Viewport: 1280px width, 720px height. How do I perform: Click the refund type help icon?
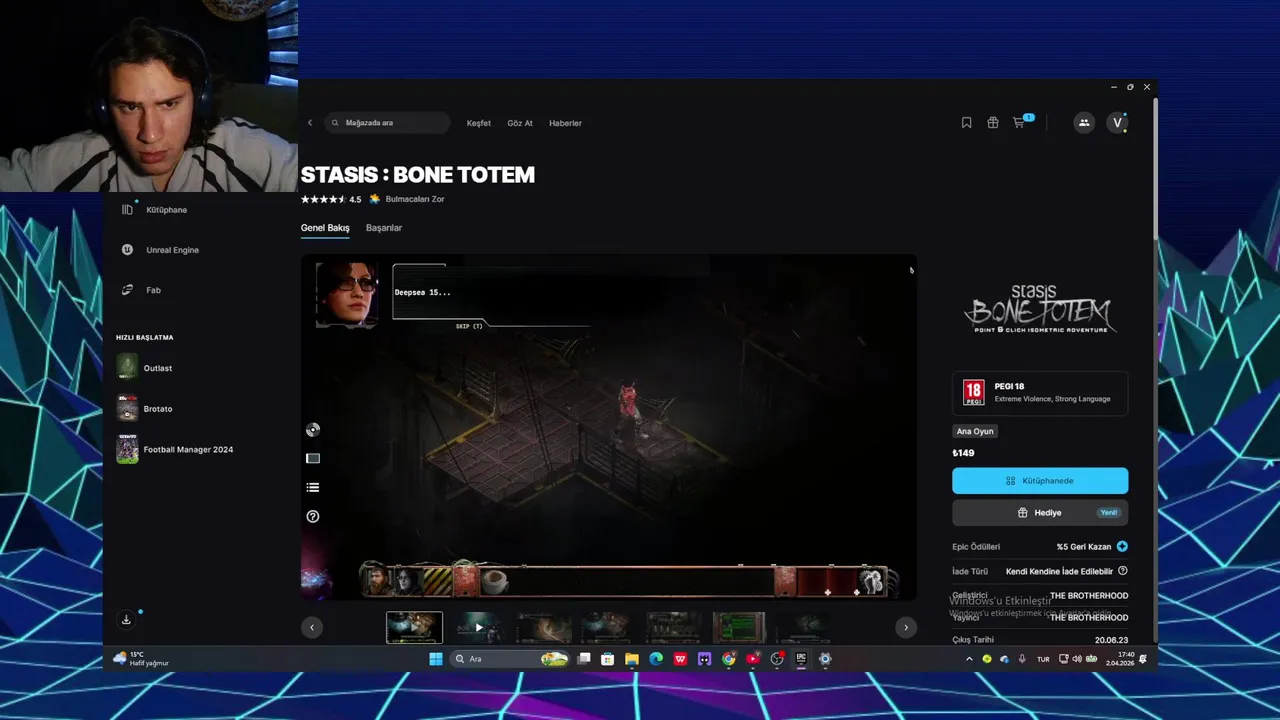click(x=1122, y=571)
